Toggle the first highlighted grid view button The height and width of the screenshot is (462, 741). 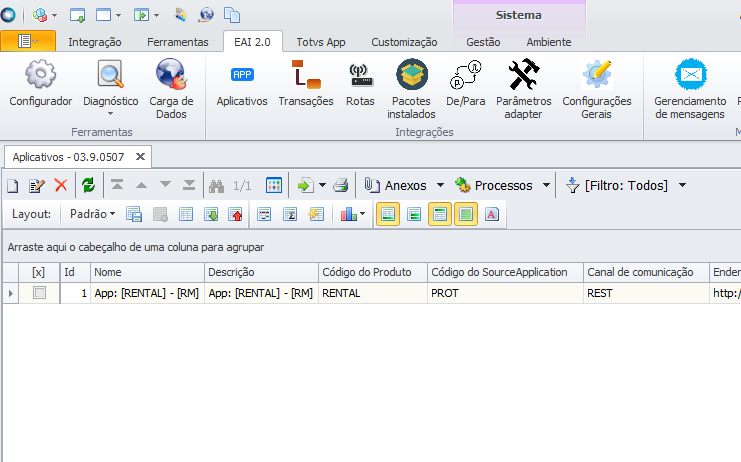[x=388, y=214]
